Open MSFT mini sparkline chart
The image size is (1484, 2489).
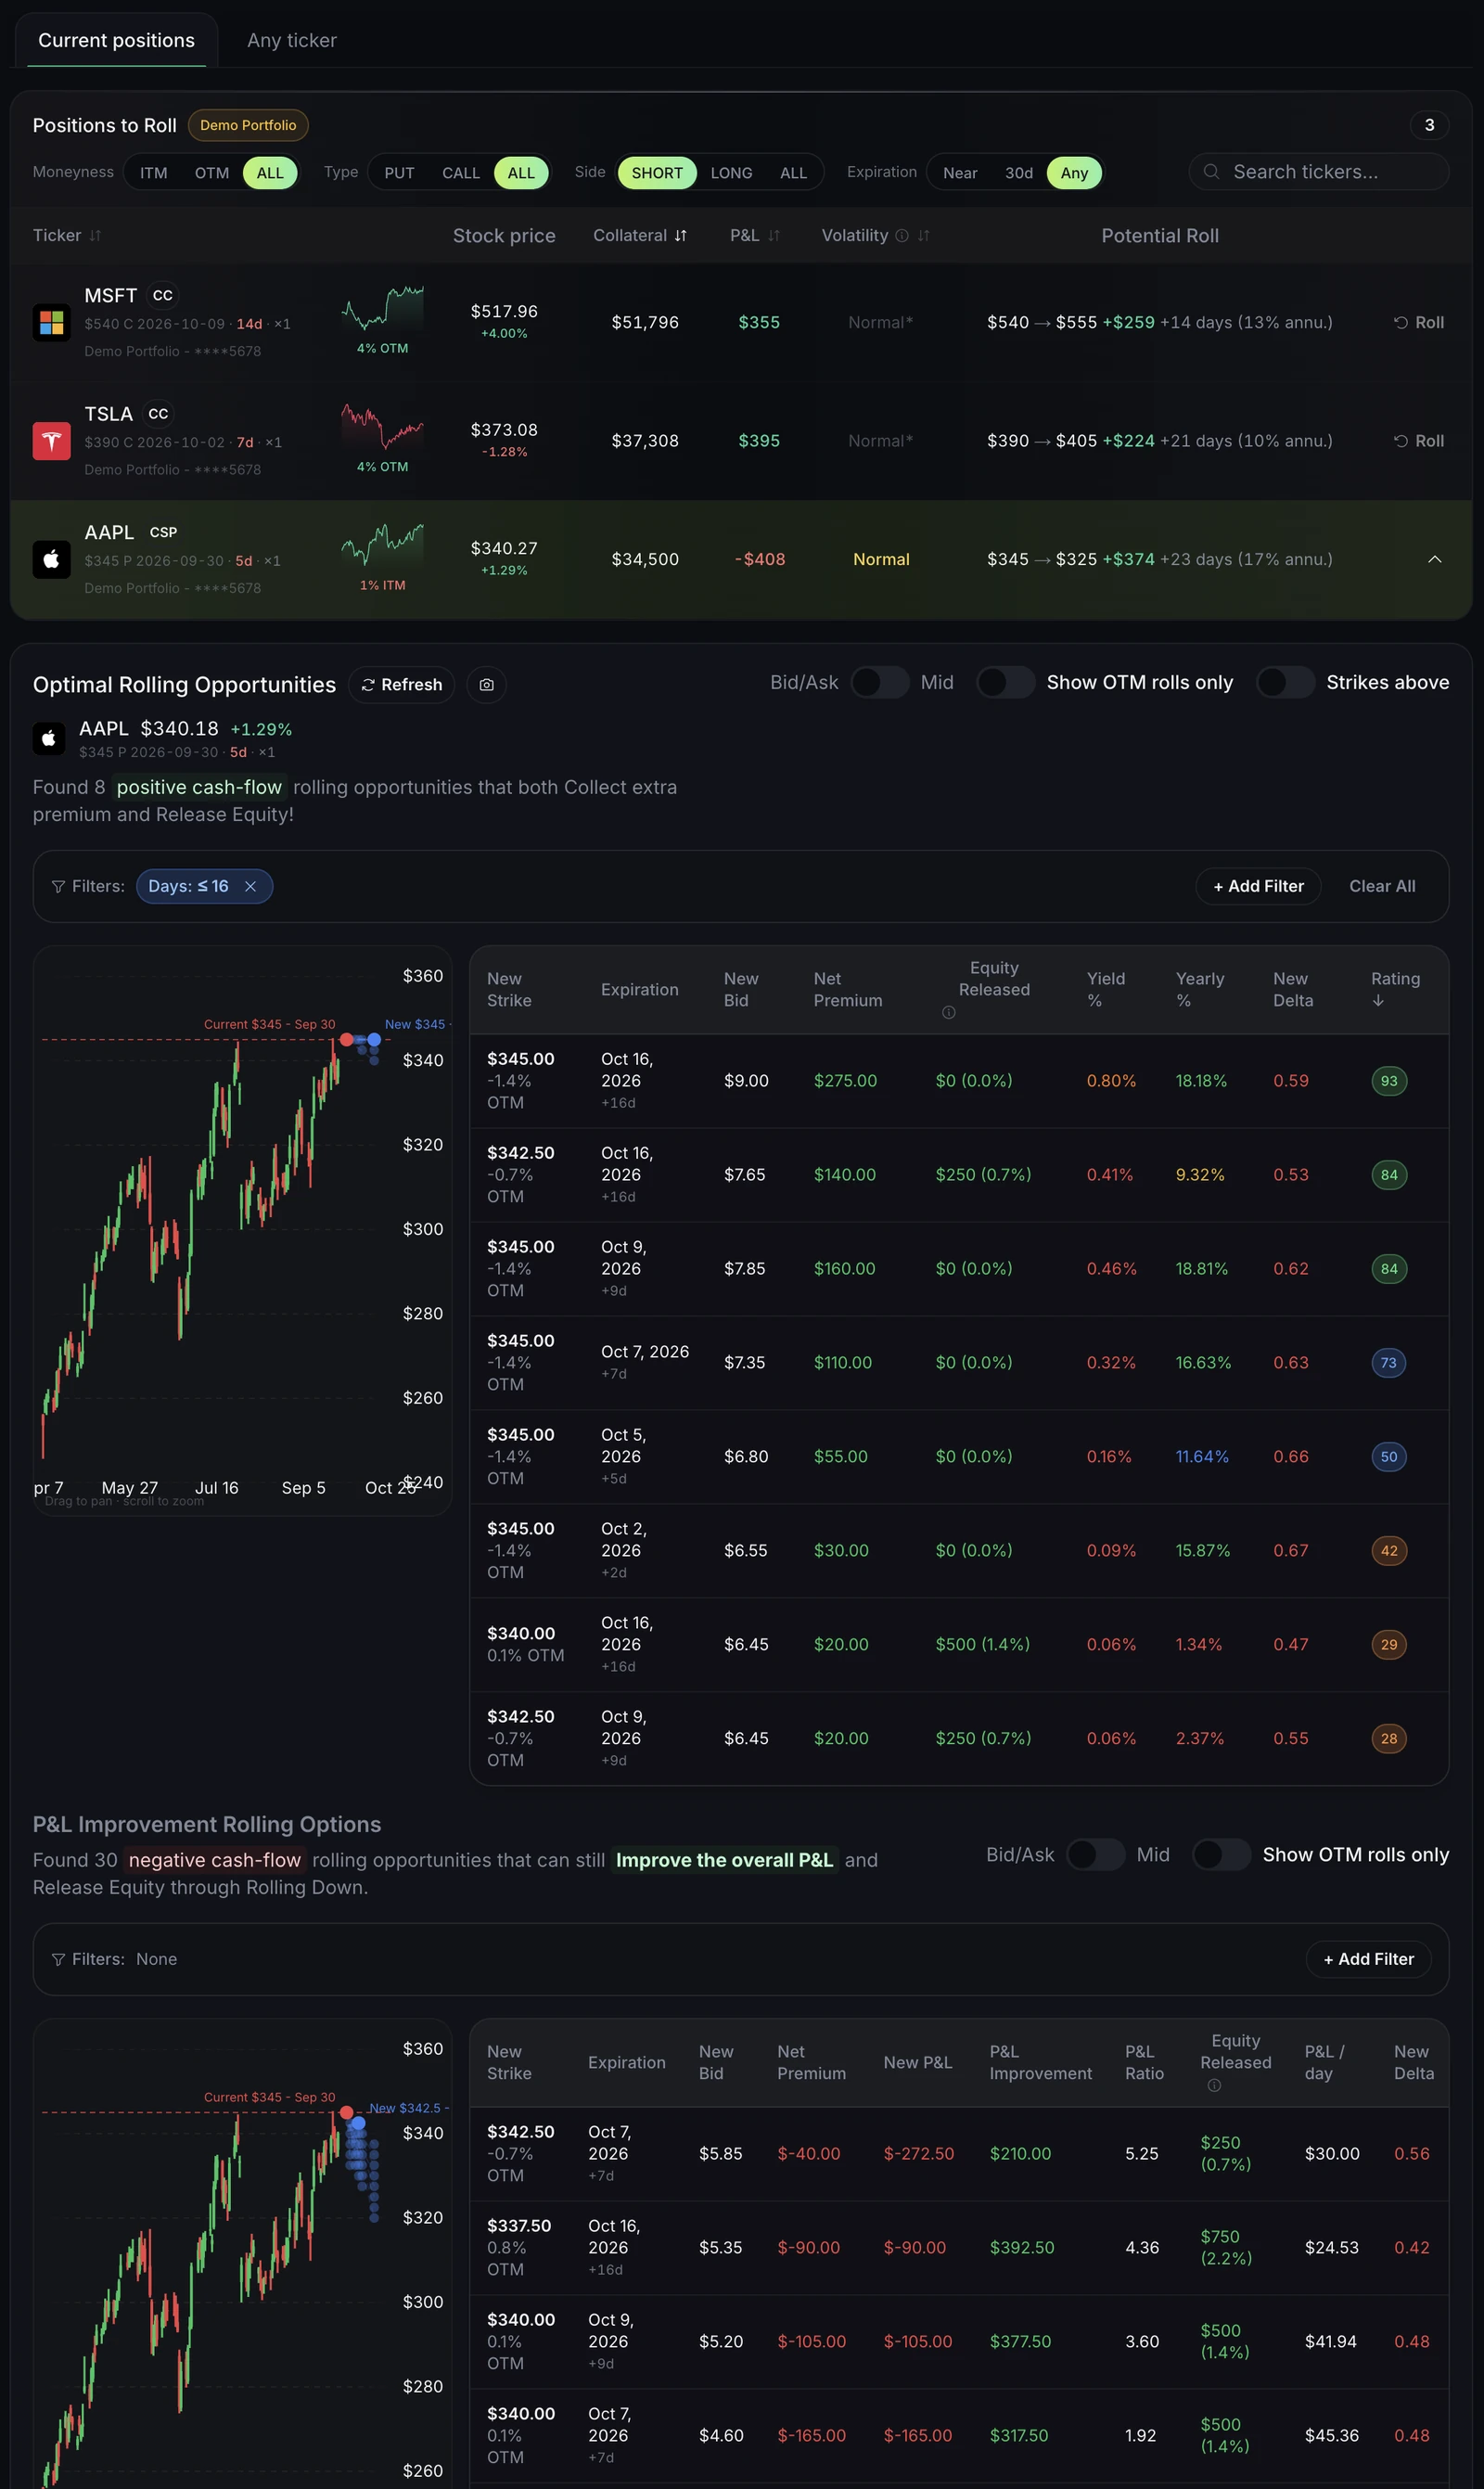[x=382, y=308]
